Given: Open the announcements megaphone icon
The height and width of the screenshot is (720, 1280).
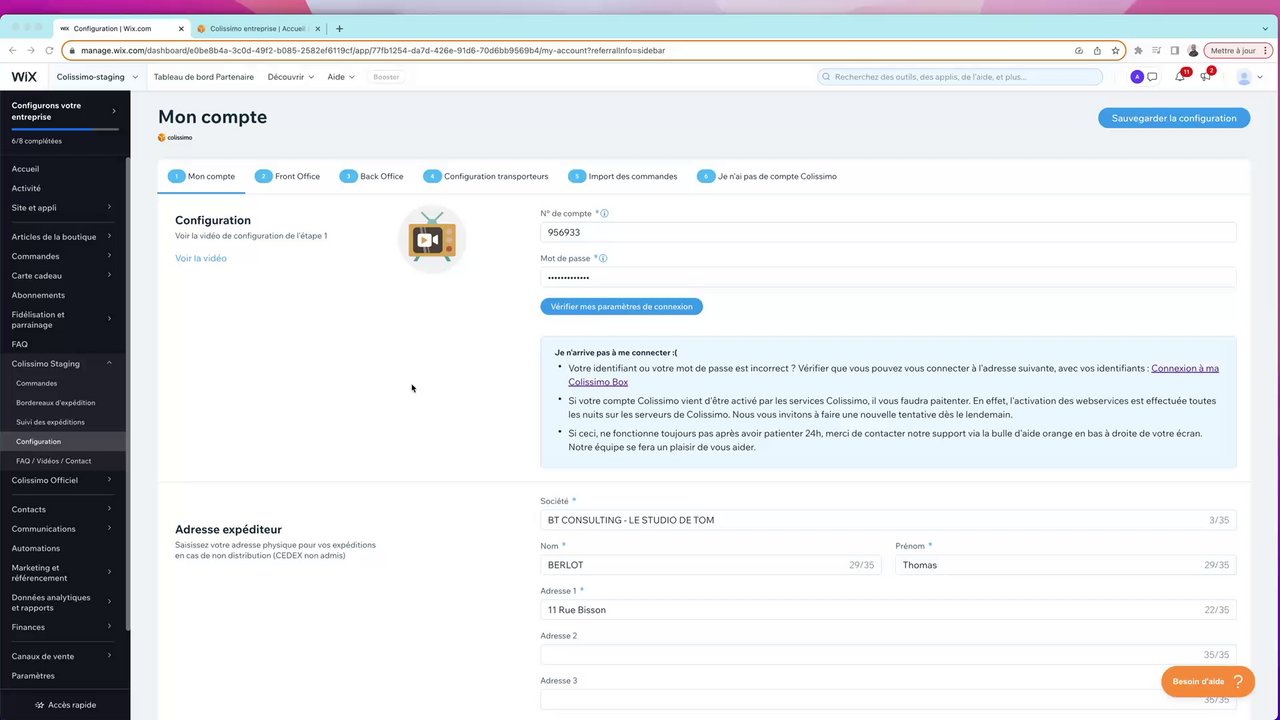Looking at the screenshot, I should (1205, 77).
